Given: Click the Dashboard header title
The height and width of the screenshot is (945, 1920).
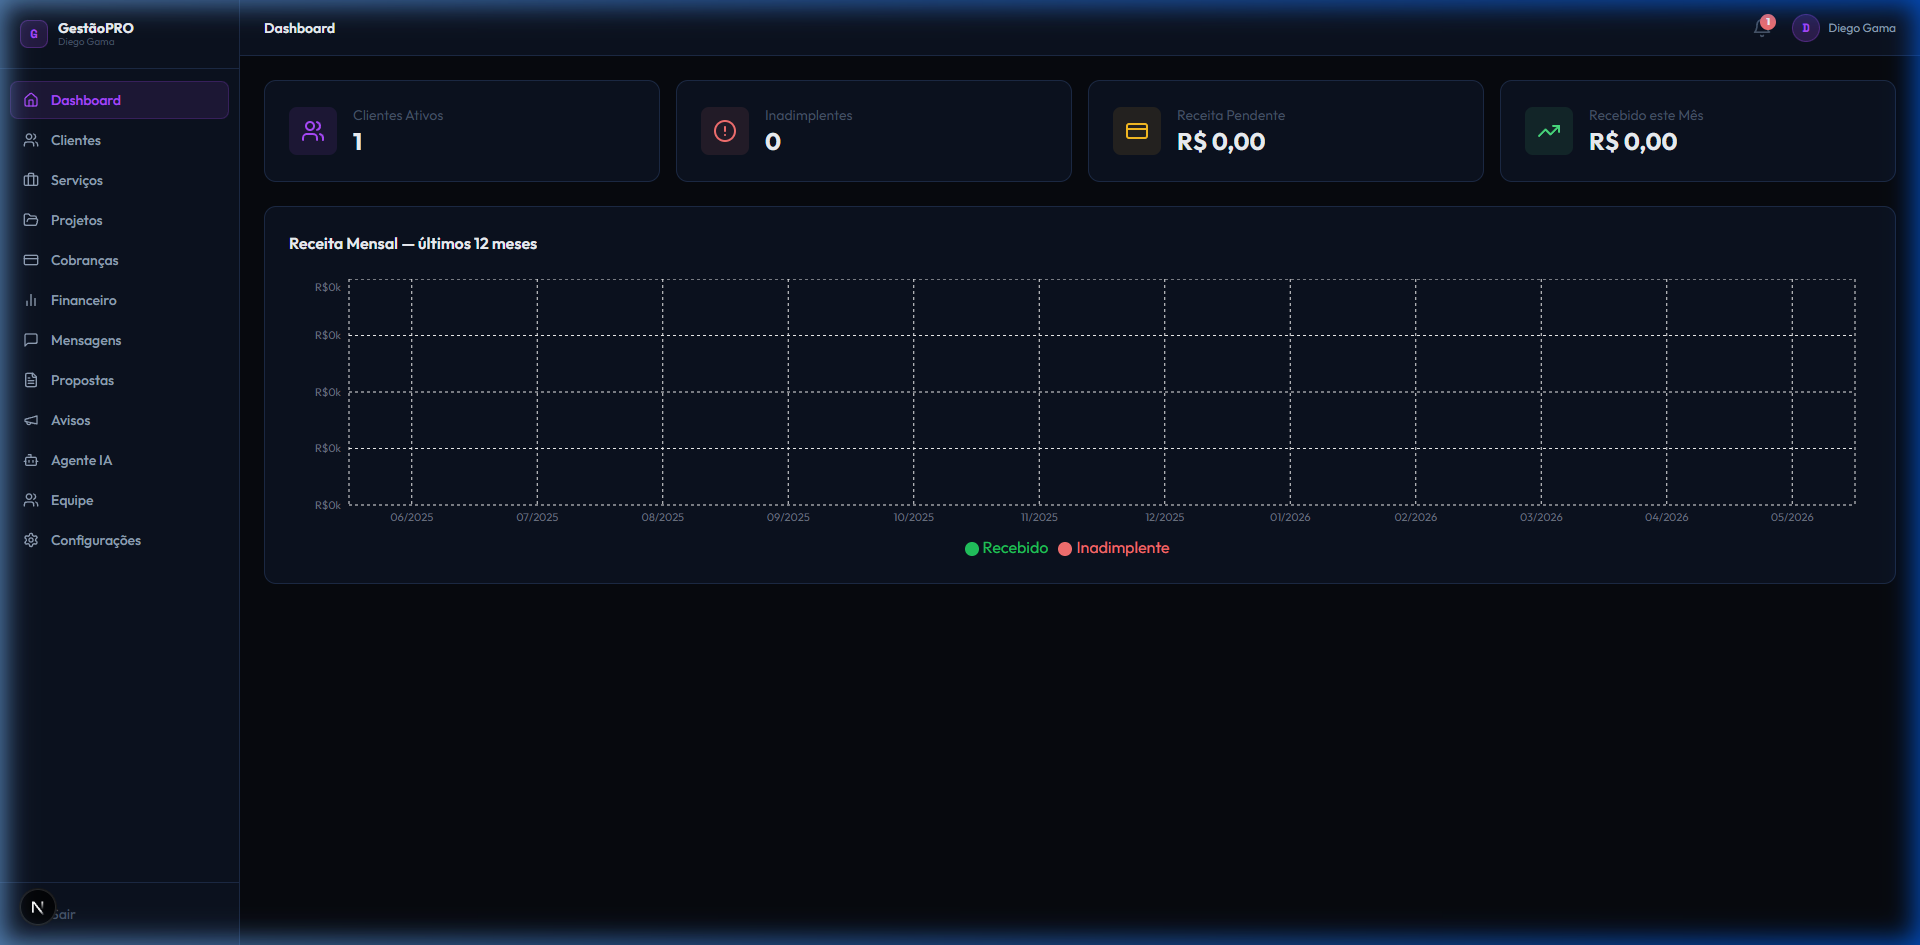Looking at the screenshot, I should pyautogui.click(x=299, y=28).
